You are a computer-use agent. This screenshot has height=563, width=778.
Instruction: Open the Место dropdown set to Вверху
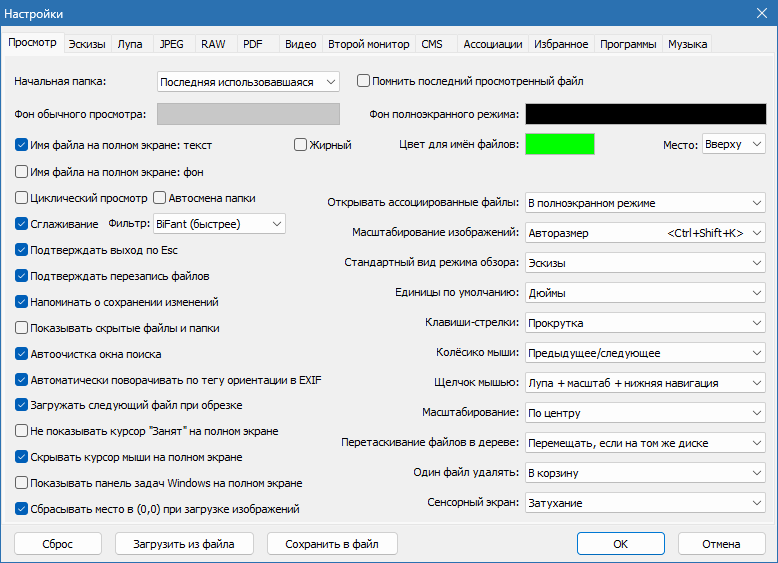[733, 144]
